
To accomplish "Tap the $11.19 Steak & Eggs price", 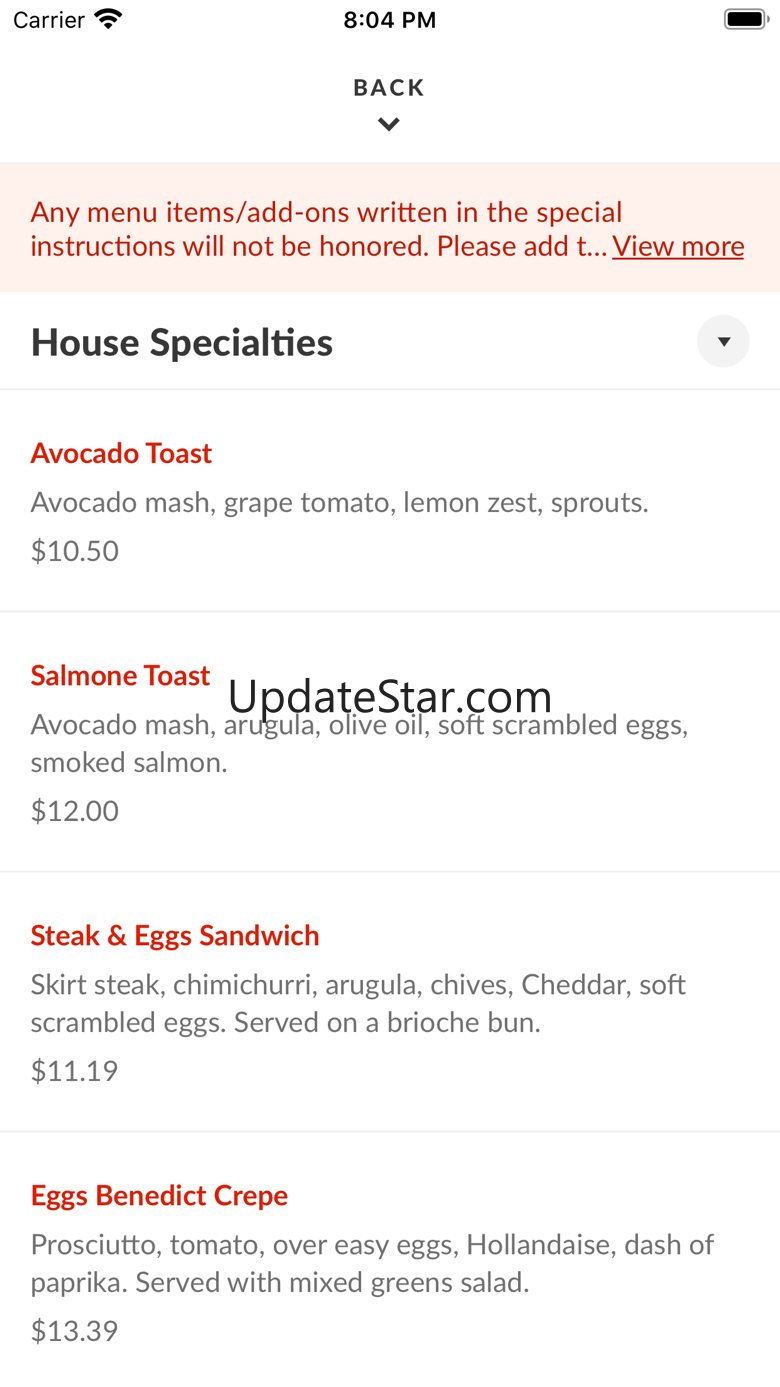I will click(75, 1071).
